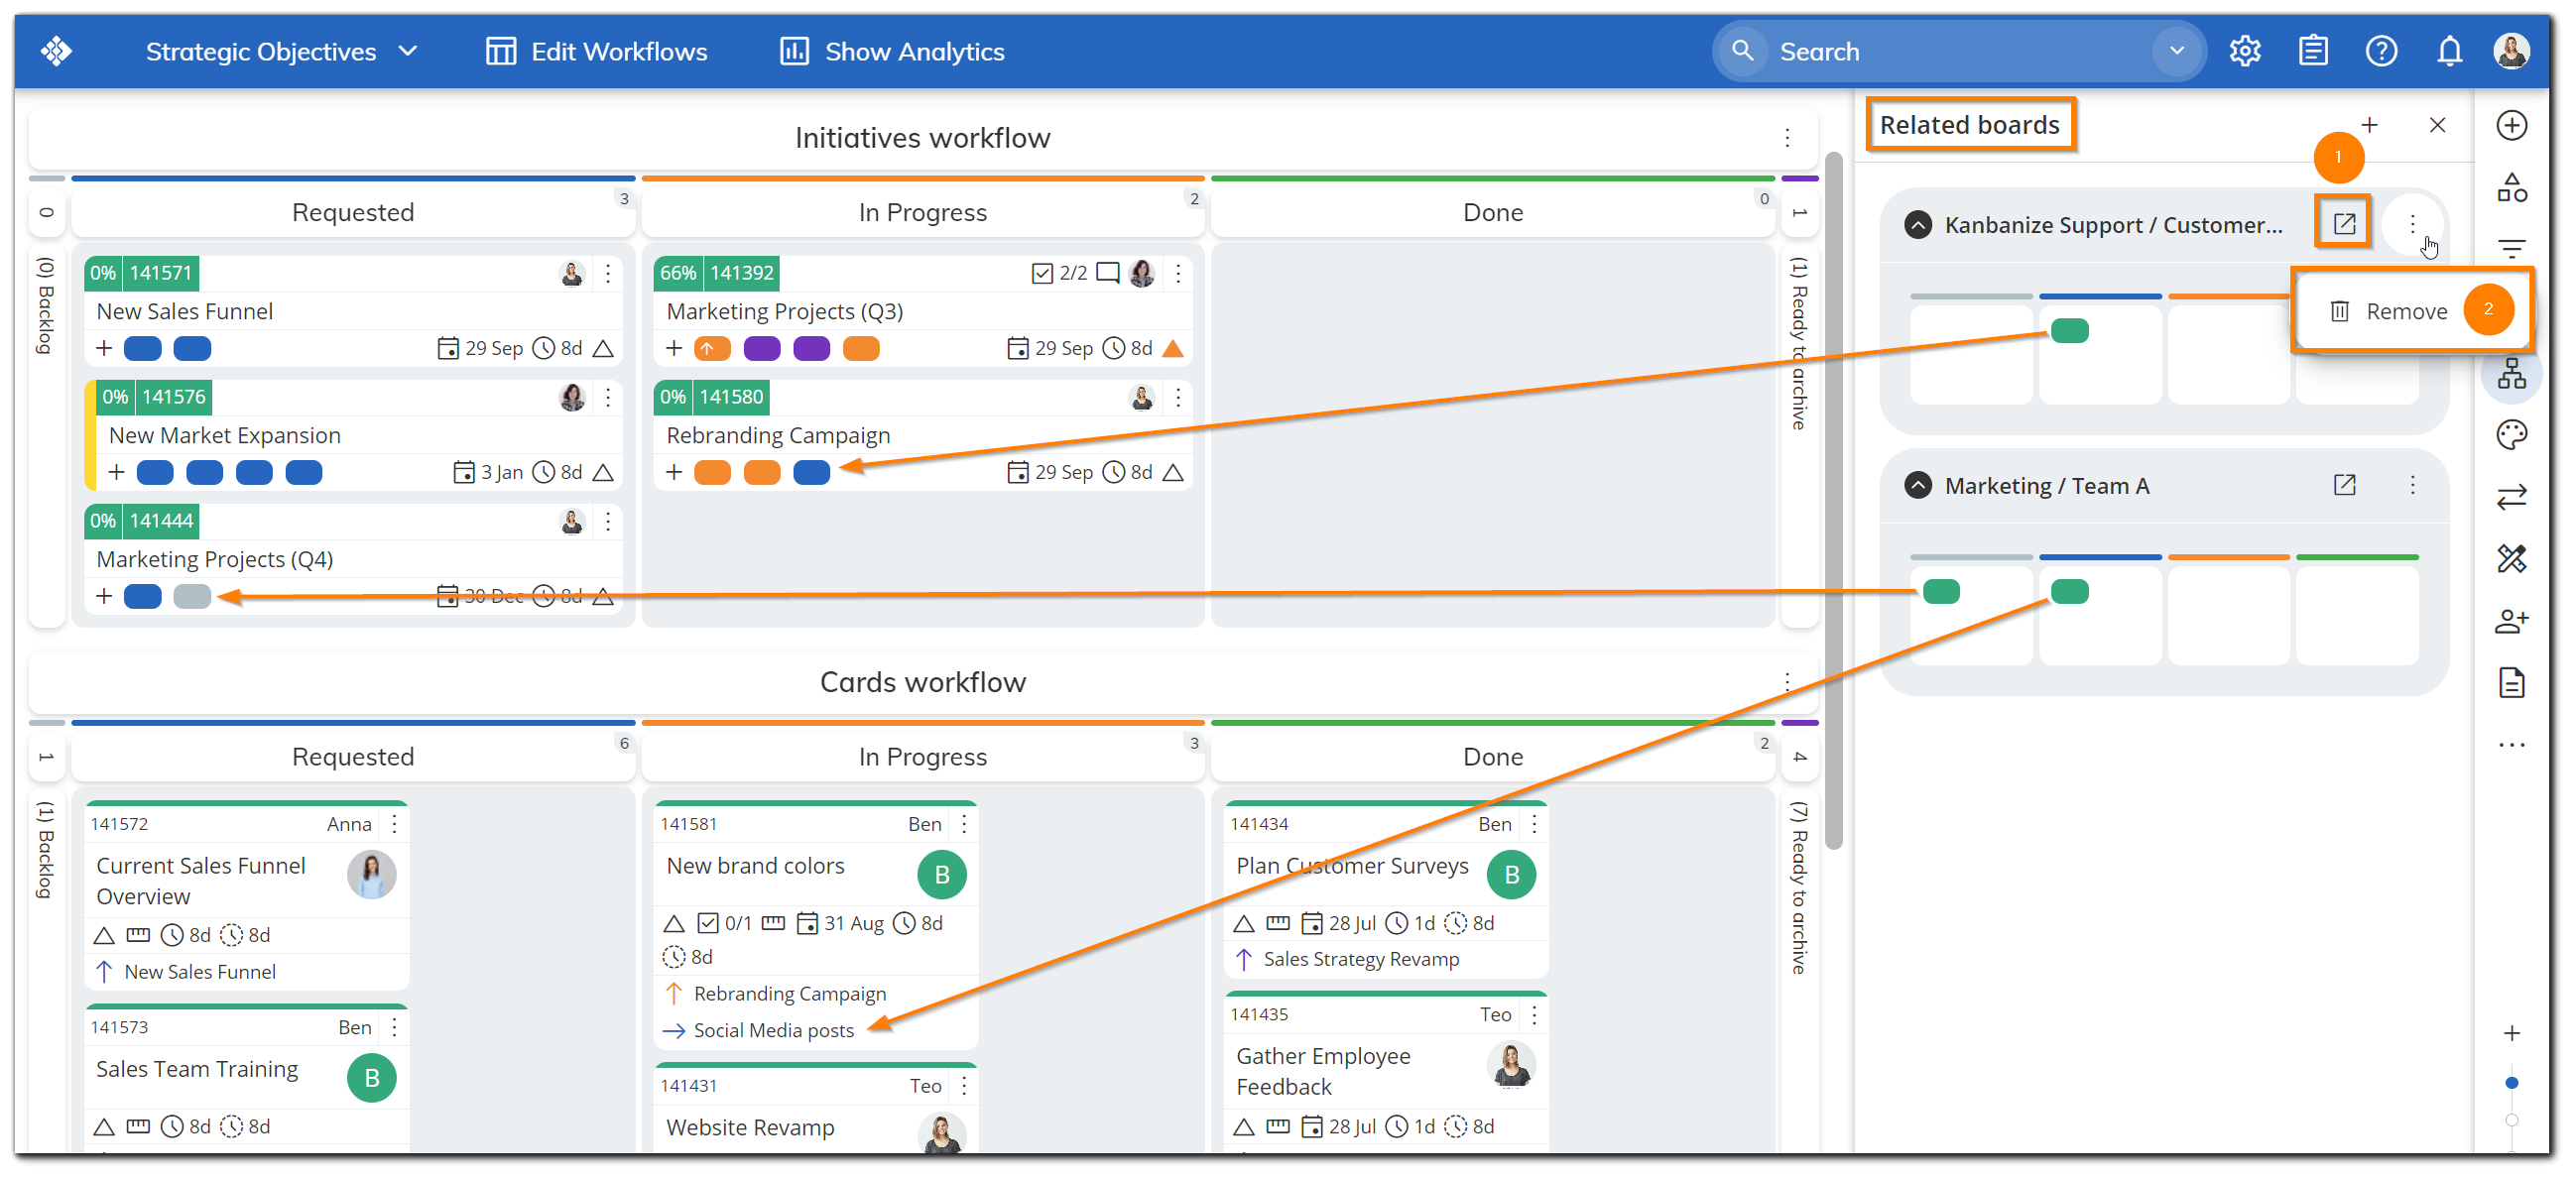Viewport: 2576px width, 1180px height.
Task: Collapse the Marketing / Team A board preview
Action: tap(1917, 485)
